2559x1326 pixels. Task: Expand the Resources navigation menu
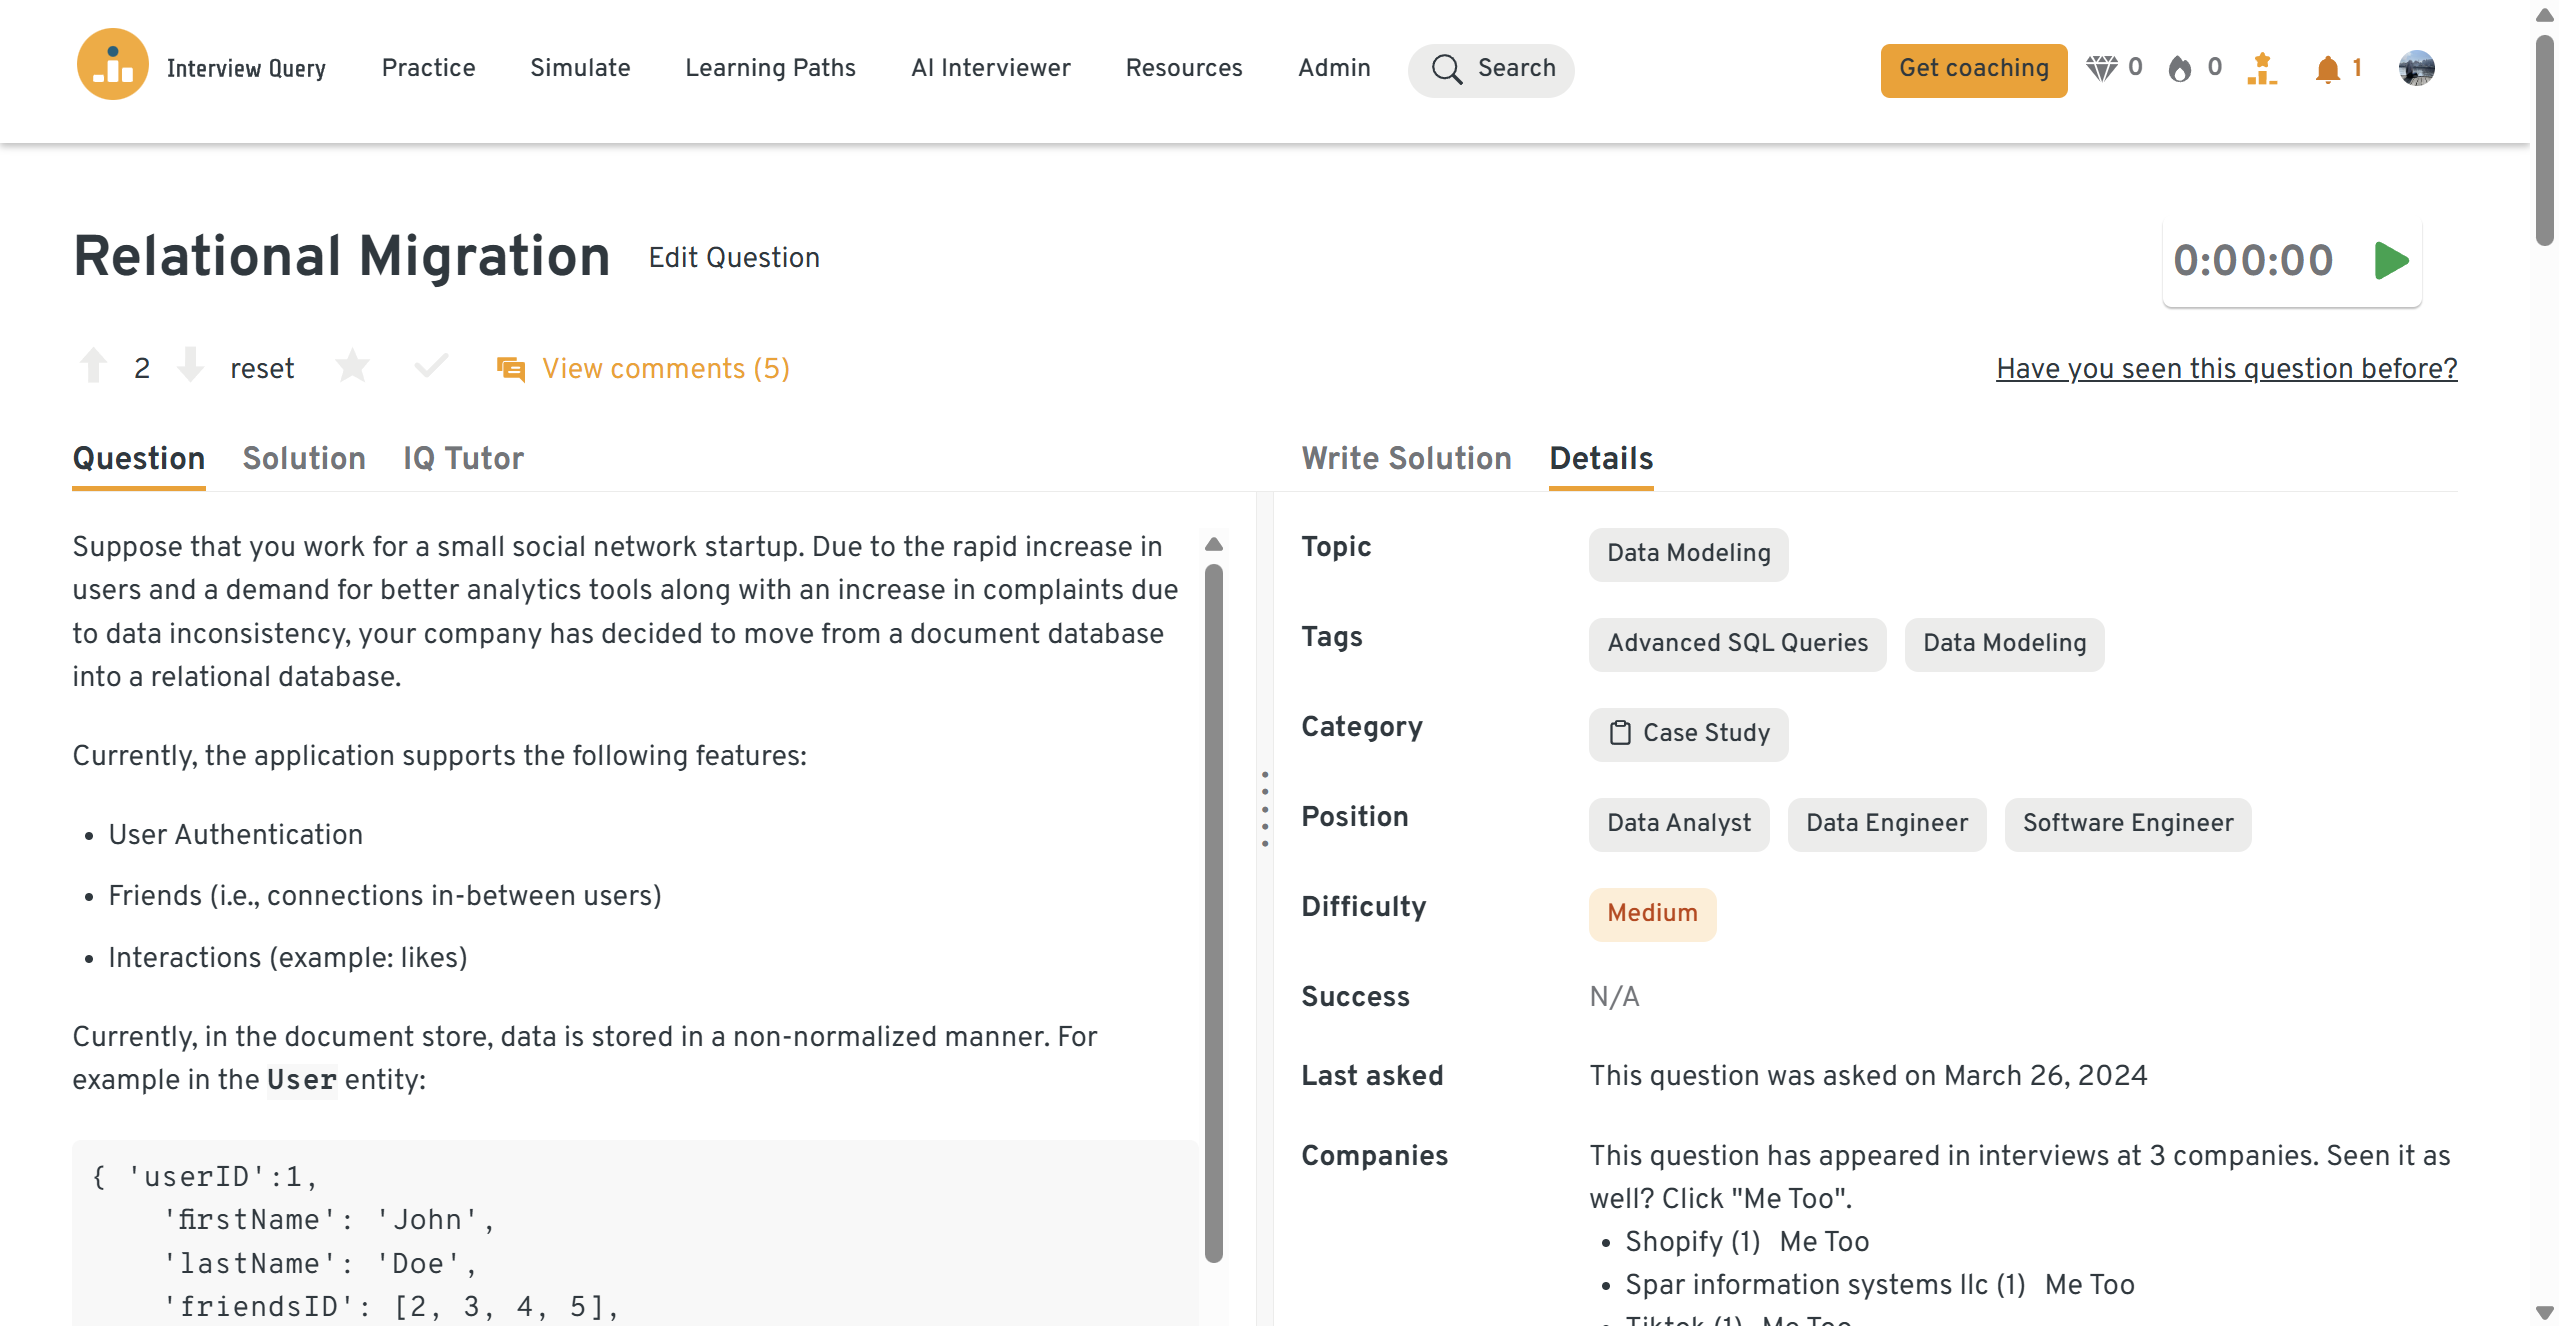coord(1183,68)
